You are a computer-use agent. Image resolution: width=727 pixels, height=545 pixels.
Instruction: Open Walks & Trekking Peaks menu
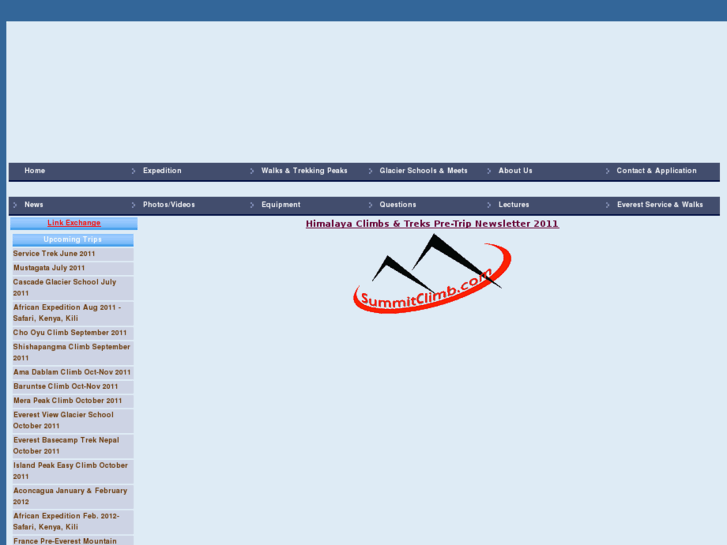(304, 171)
